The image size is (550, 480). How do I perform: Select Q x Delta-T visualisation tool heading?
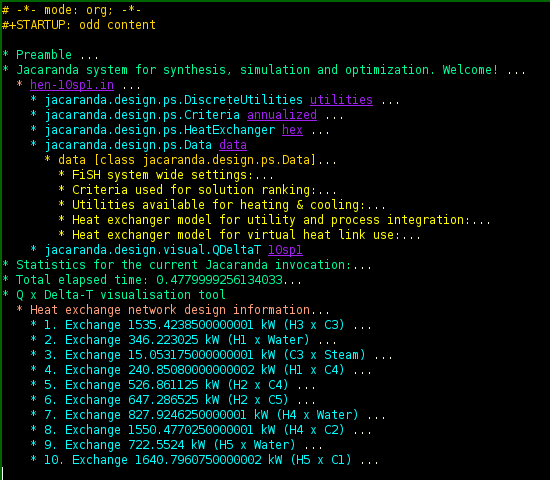(114, 295)
